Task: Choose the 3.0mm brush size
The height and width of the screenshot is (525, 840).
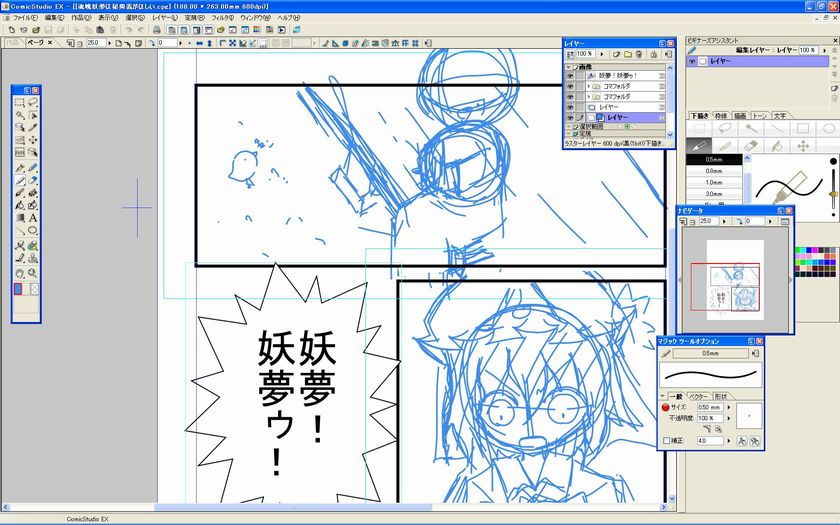Action: point(714,194)
